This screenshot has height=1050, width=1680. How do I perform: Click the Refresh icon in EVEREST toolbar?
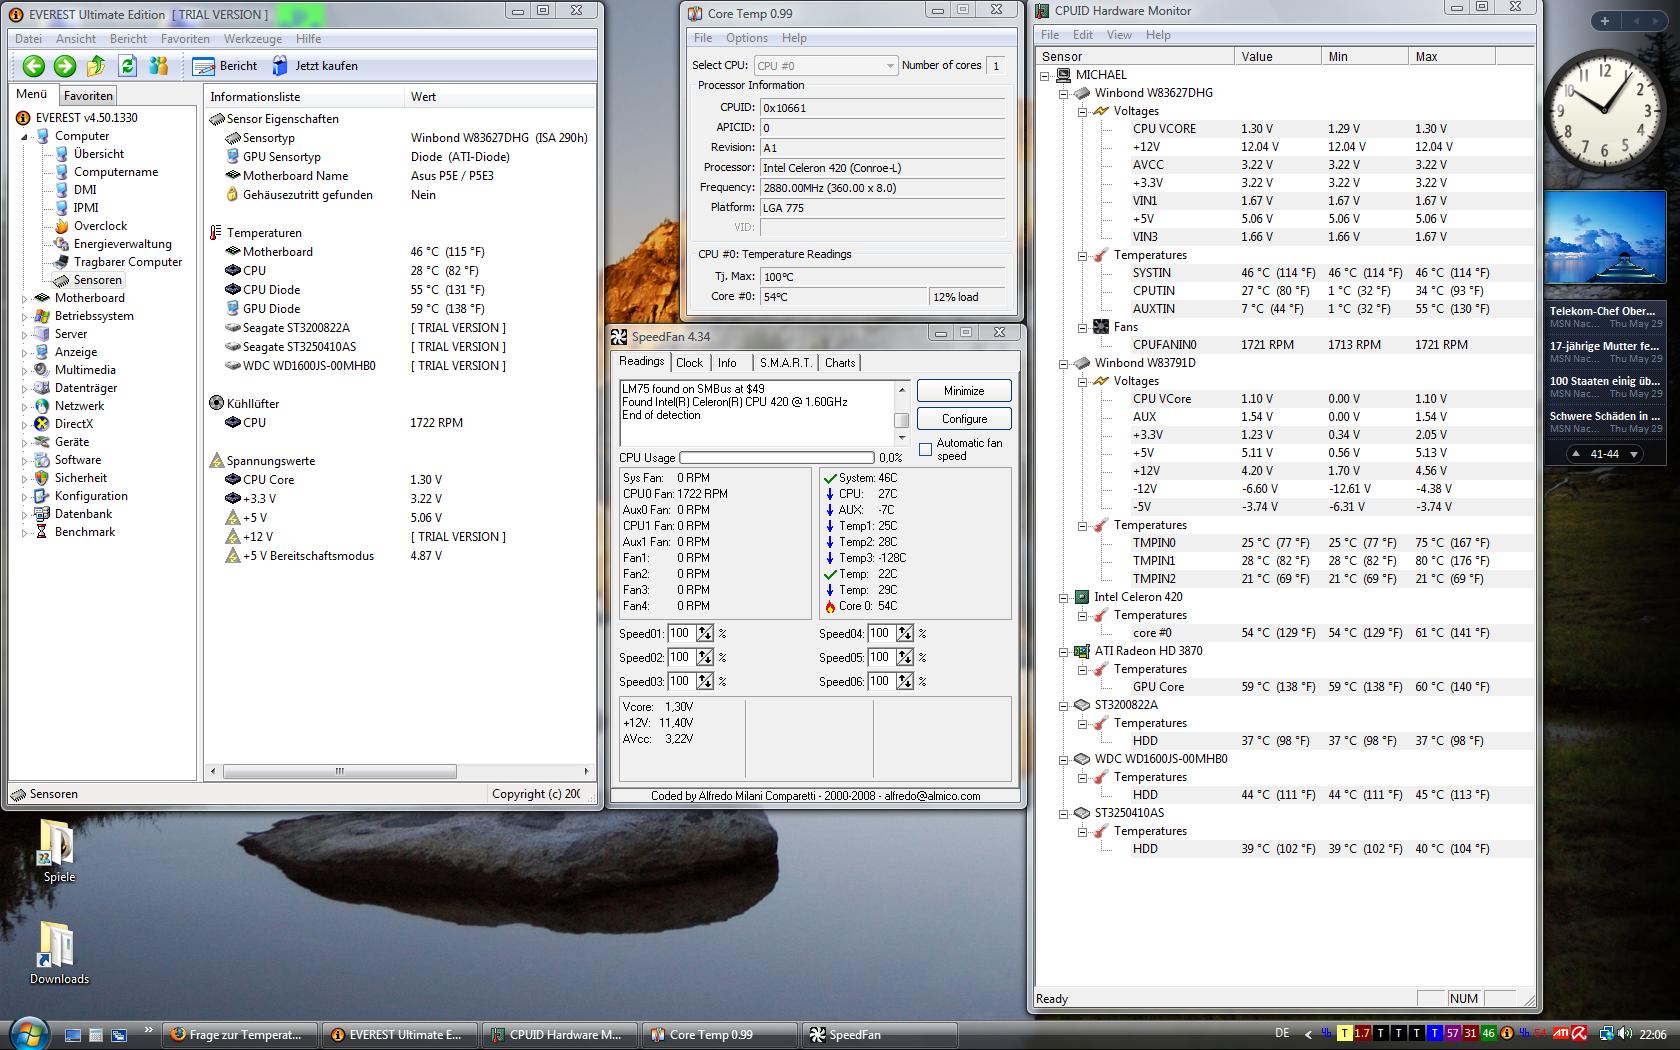(x=127, y=66)
